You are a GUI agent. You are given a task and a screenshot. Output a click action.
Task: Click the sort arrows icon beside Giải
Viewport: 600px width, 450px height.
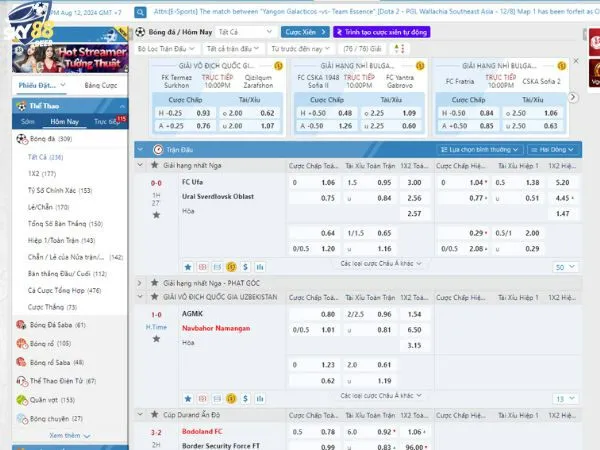399,49
